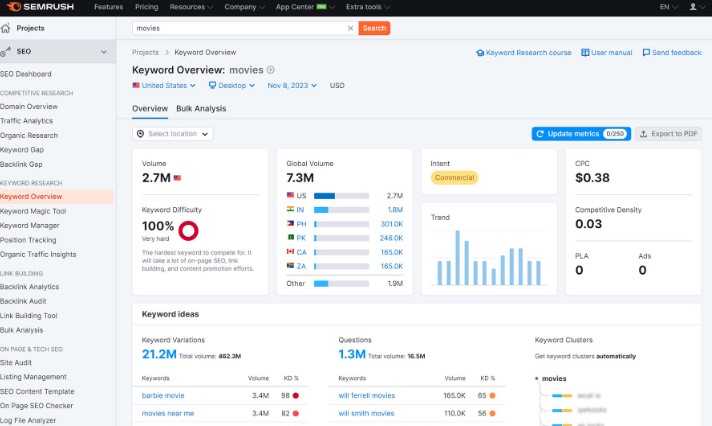Viewport: 712px width, 426px height.
Task: Click the red Keyword Difficulty ring
Action: pos(188,231)
